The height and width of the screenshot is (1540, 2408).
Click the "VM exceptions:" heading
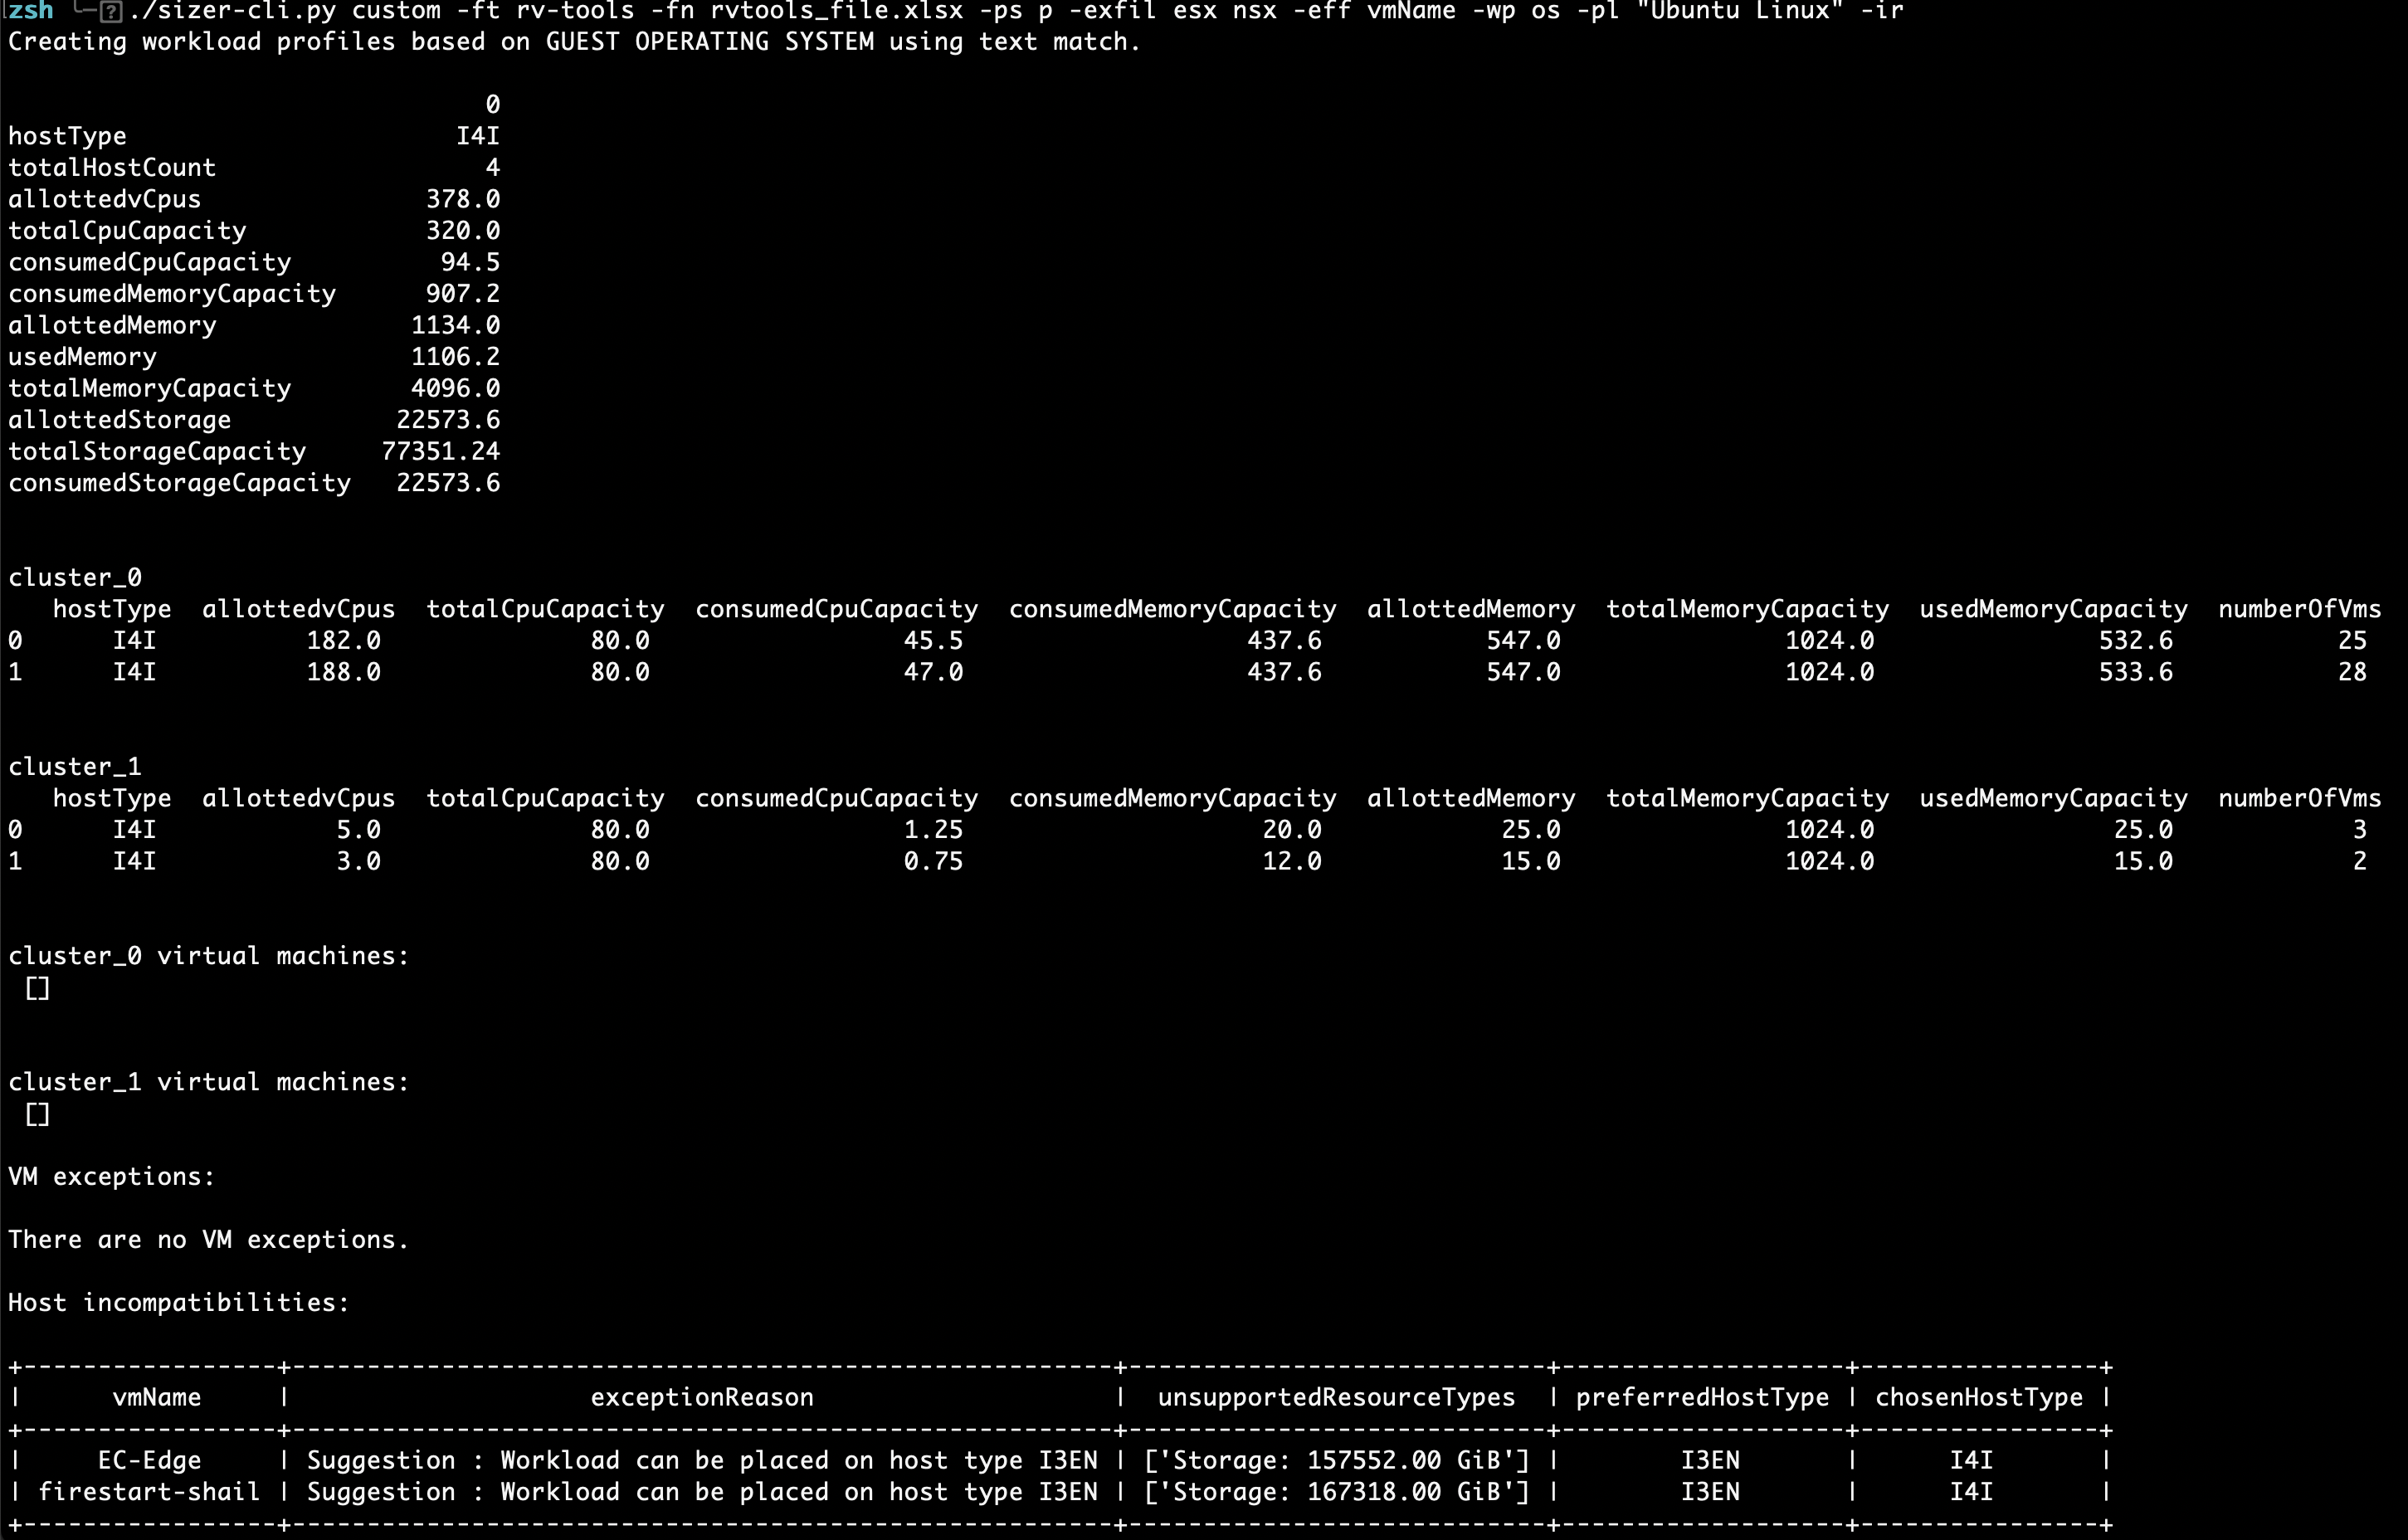click(112, 1176)
